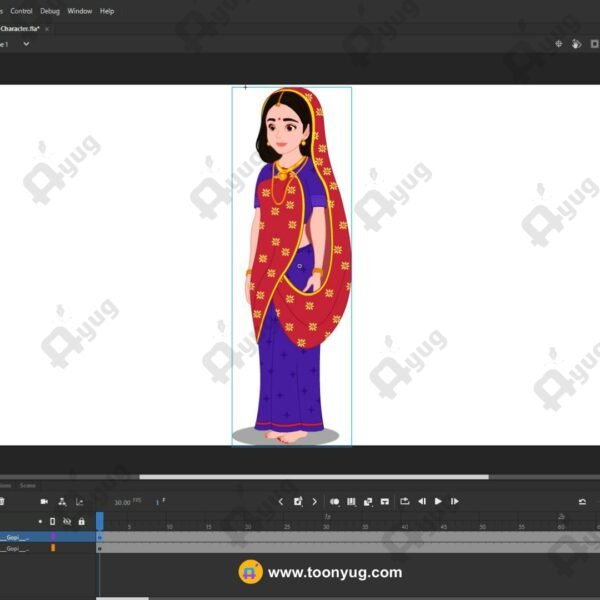Click the Center Stage crosshair icon
The width and height of the screenshot is (600, 600).
point(559,44)
